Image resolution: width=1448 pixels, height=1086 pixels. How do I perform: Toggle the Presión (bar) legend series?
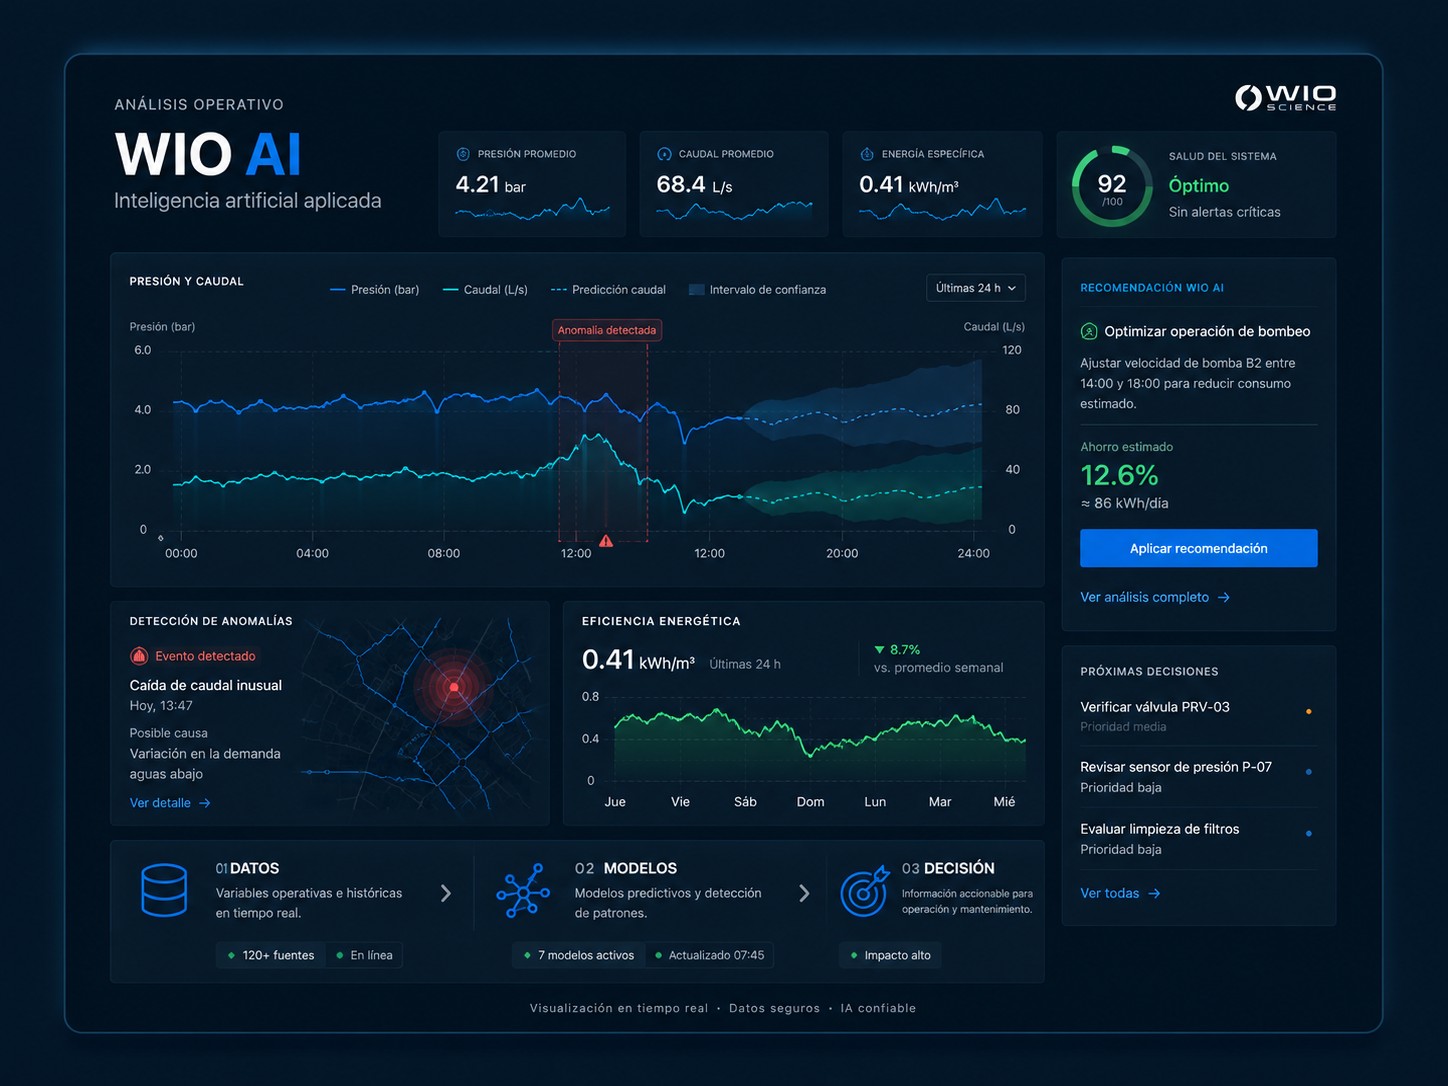pos(375,290)
